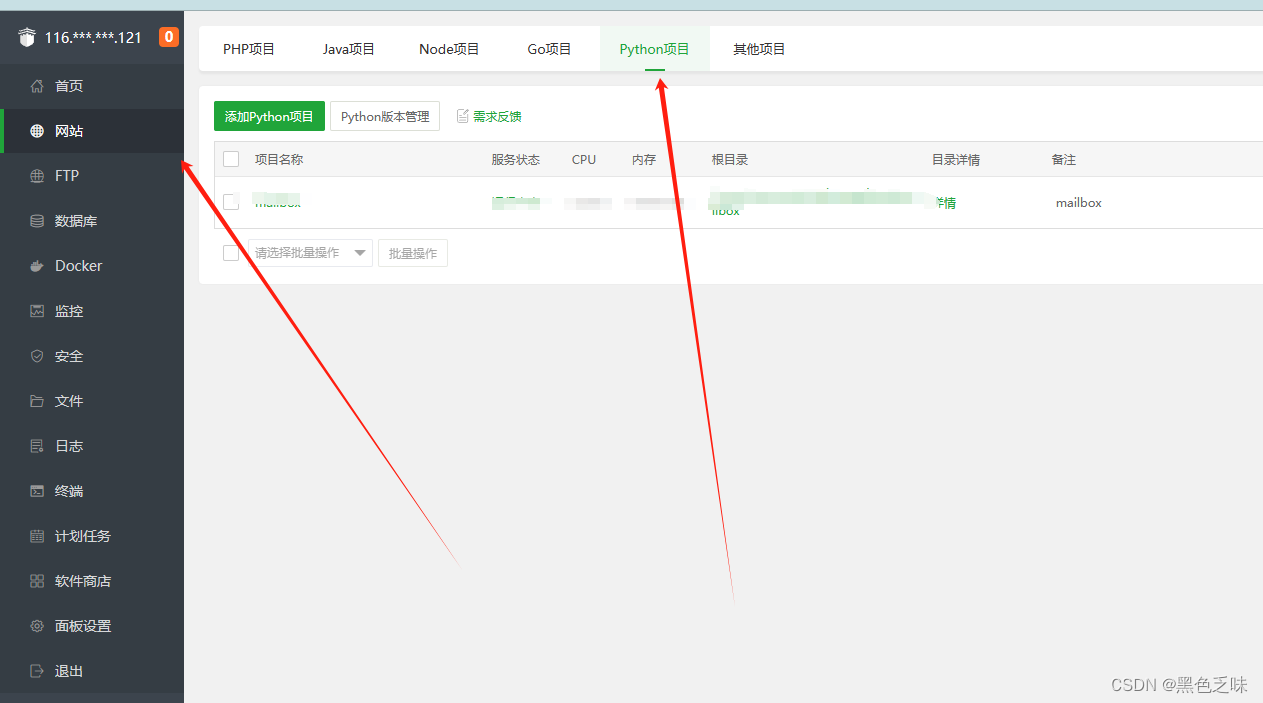This screenshot has width=1263, height=703.
Task: Open the 文件 folder icon
Action: tap(37, 401)
